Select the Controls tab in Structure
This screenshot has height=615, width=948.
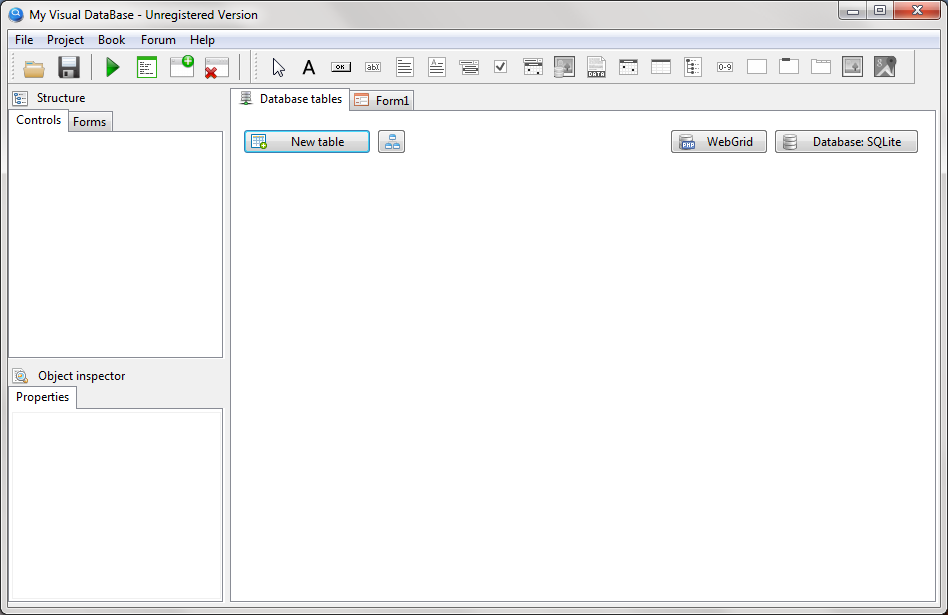coord(38,120)
